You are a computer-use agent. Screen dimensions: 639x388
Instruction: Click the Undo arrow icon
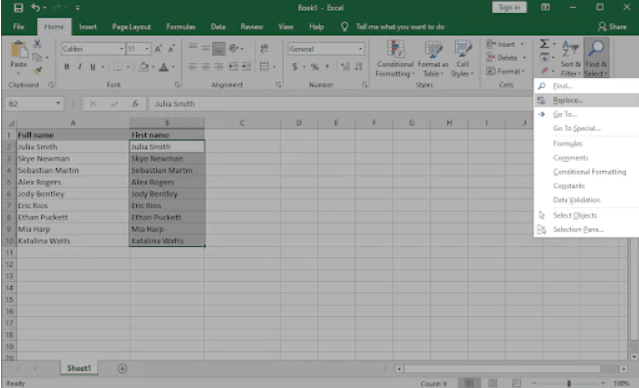coord(35,8)
